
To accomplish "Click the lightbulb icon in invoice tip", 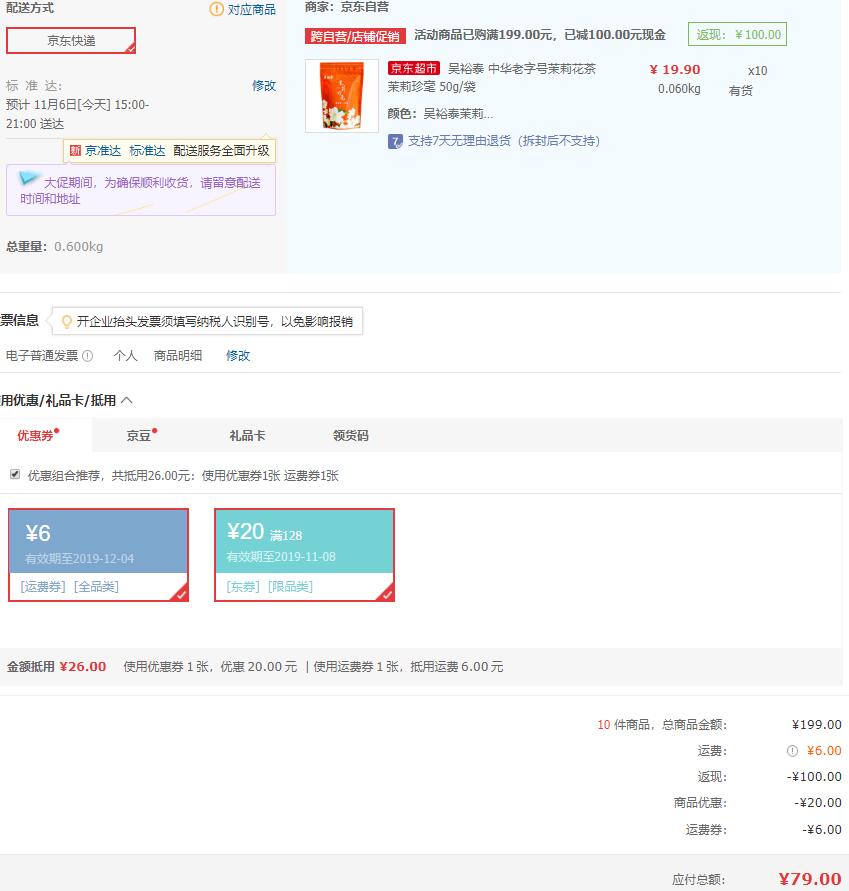I will [66, 322].
